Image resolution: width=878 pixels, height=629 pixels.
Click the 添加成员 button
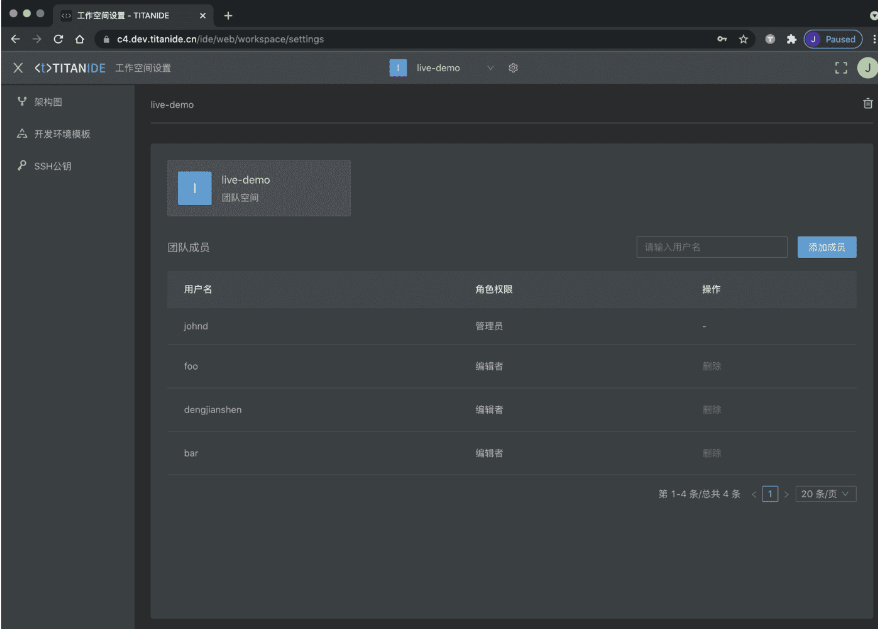point(826,247)
